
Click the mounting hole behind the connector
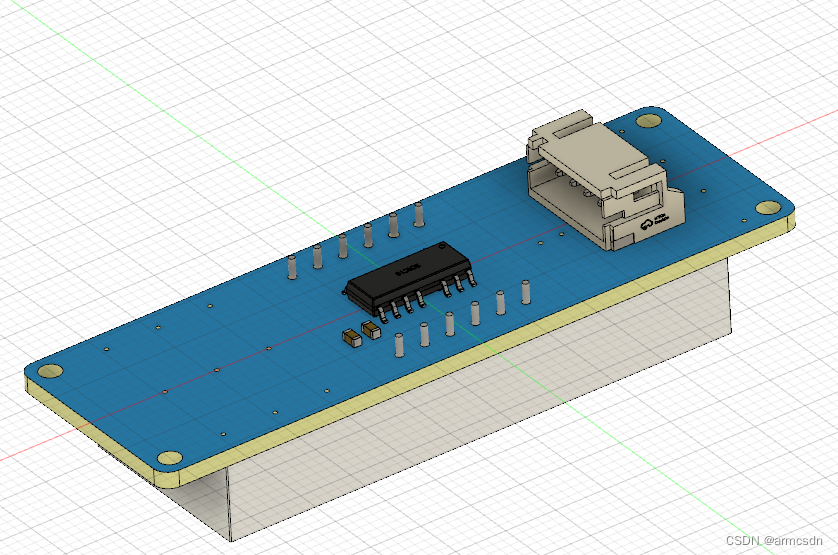click(649, 121)
